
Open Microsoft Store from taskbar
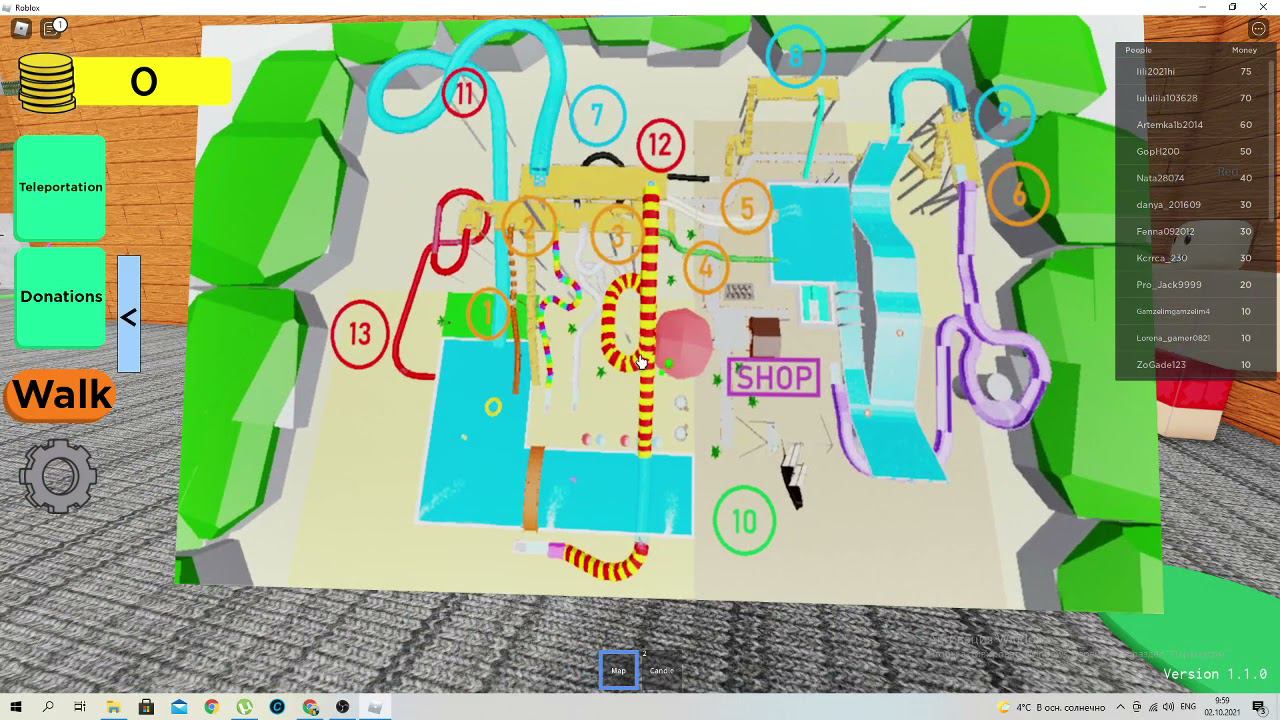pos(146,707)
